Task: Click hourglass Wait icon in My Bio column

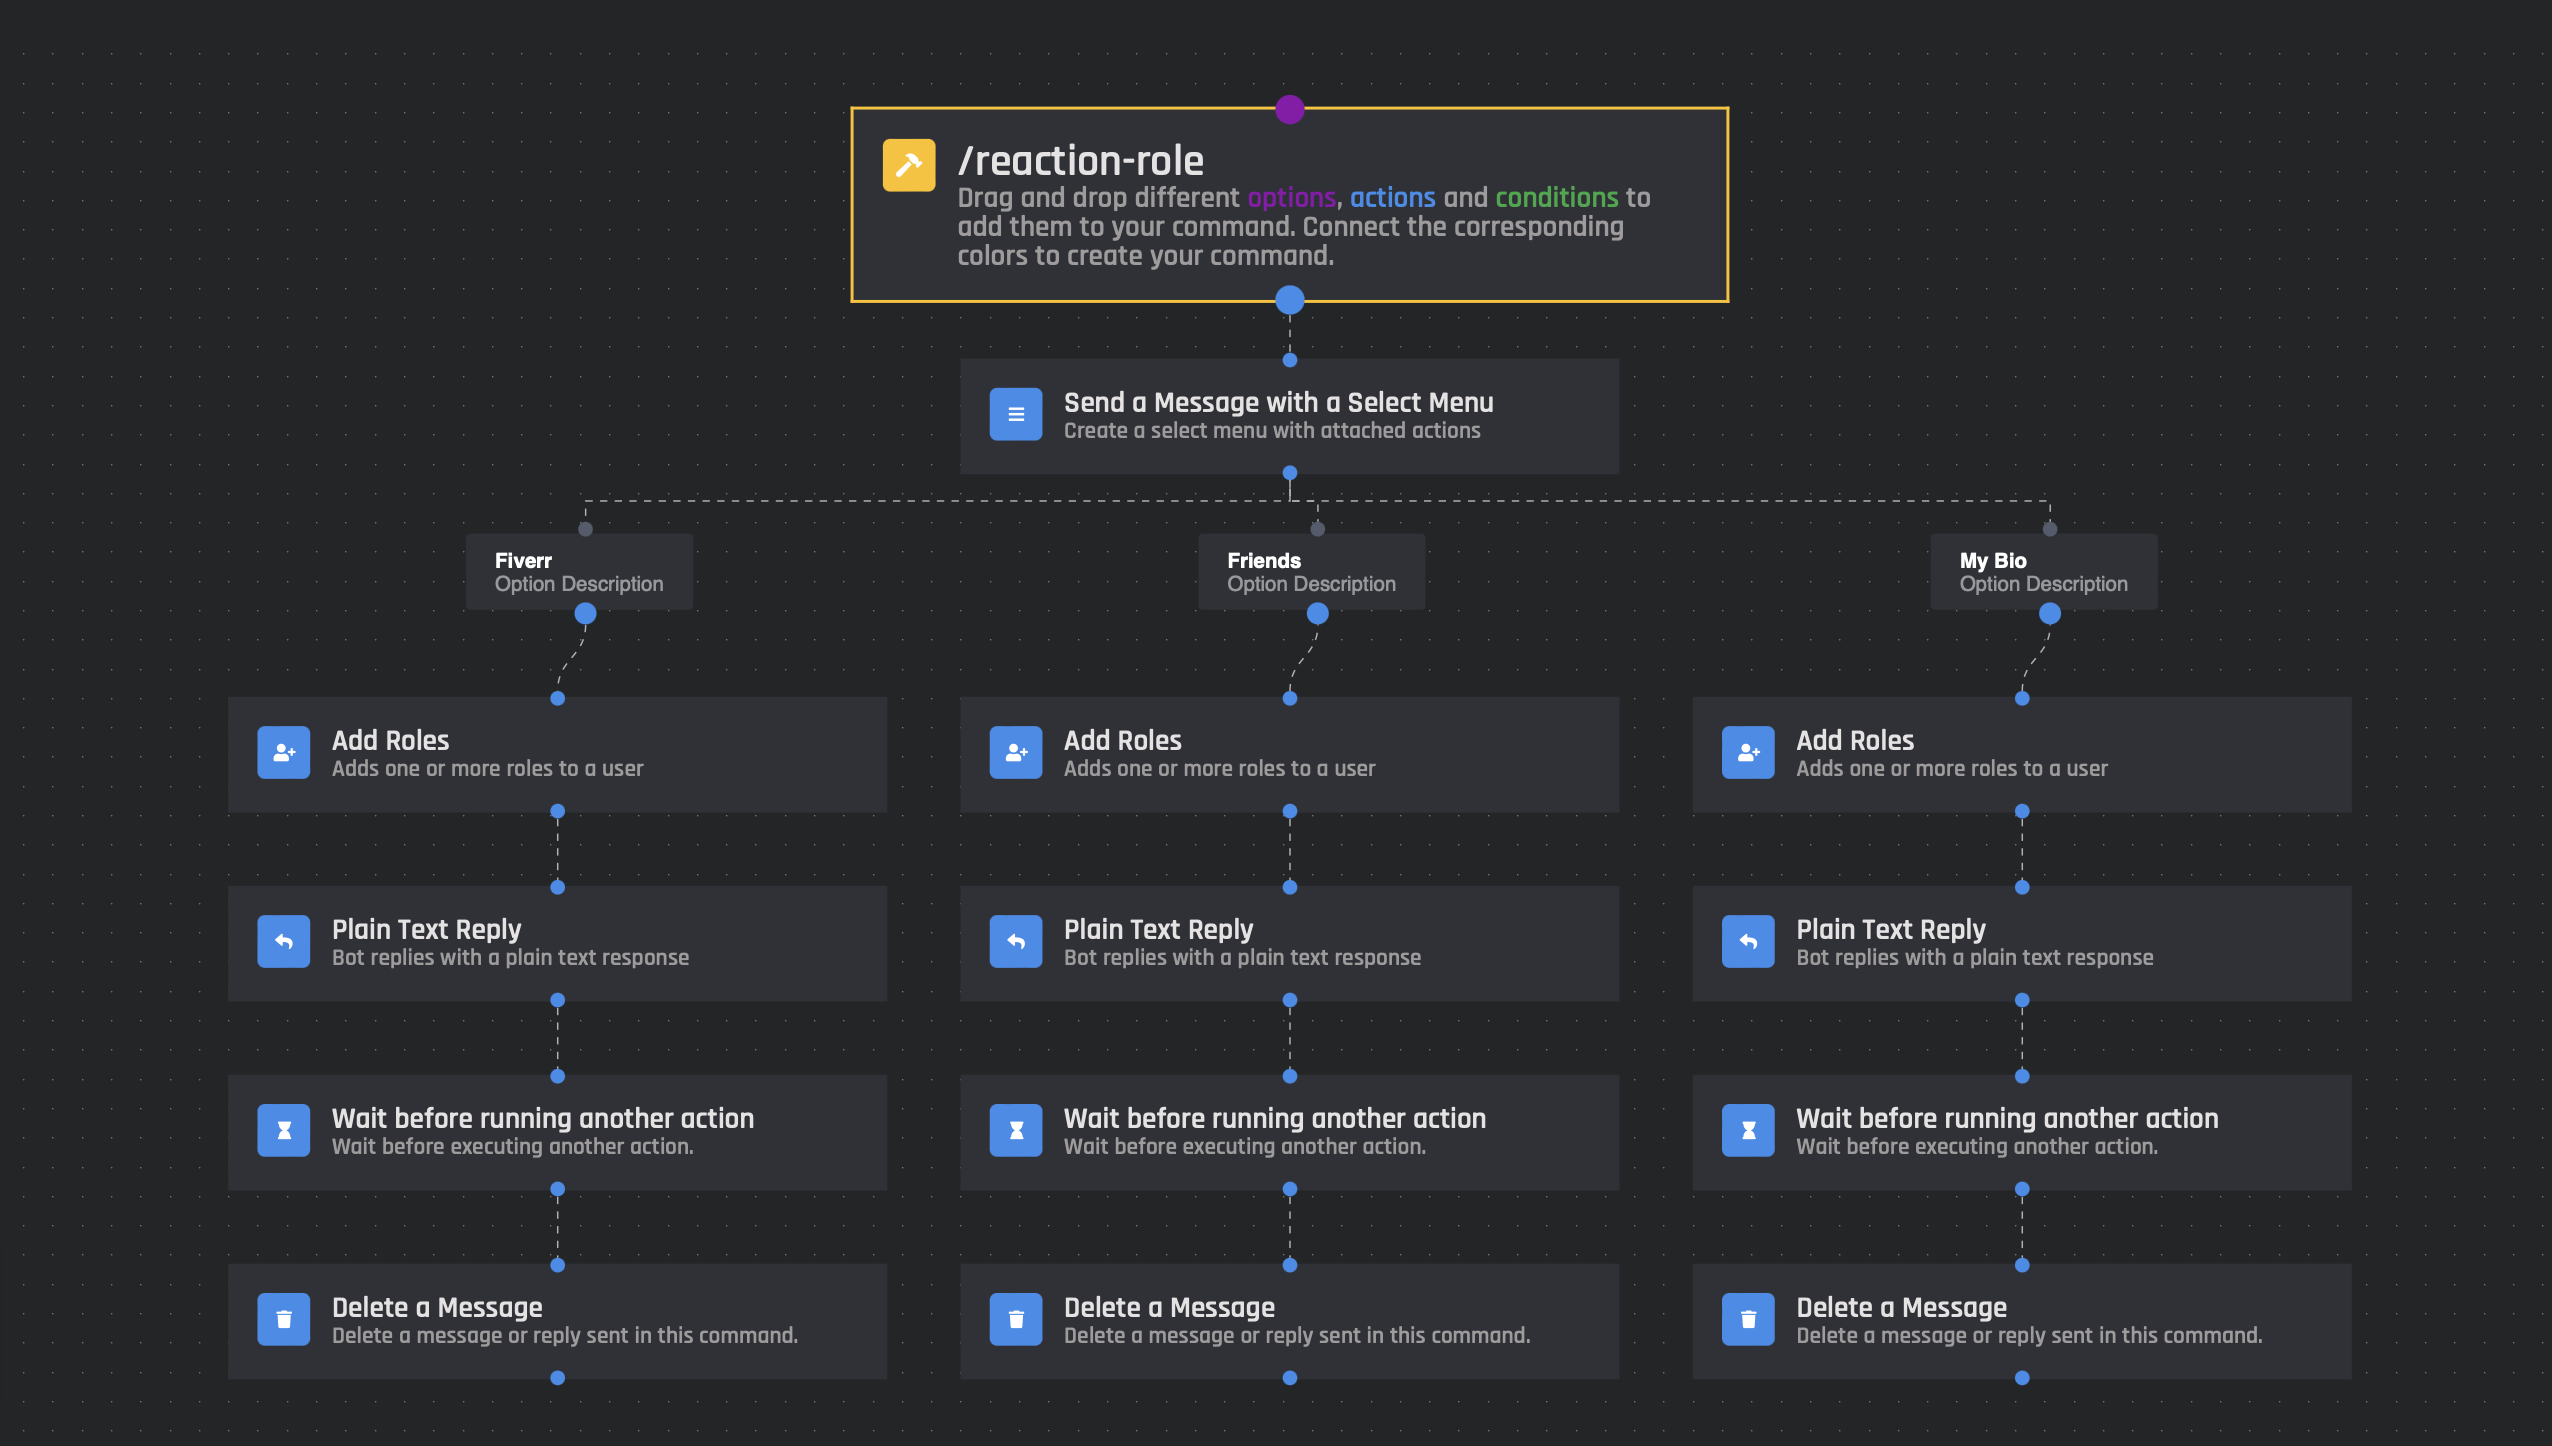Action: click(x=1748, y=1130)
